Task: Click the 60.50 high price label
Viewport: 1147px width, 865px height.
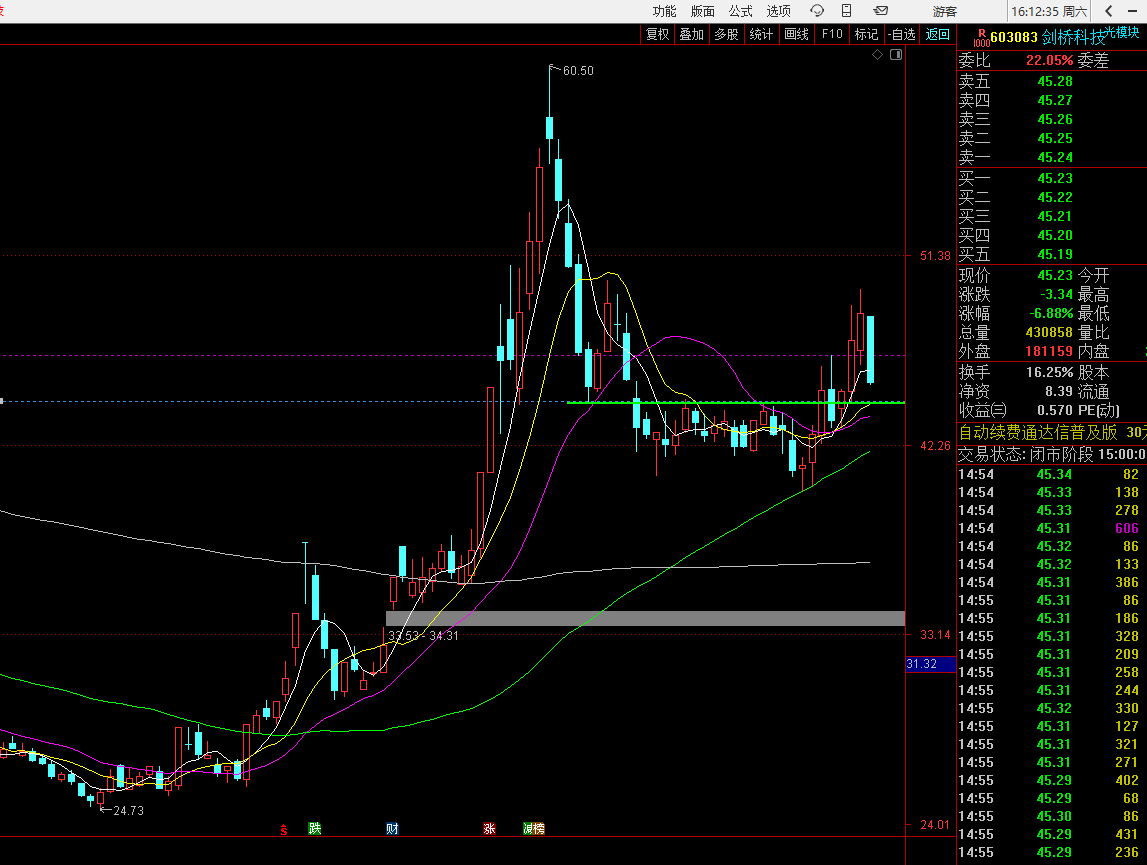Action: point(578,71)
